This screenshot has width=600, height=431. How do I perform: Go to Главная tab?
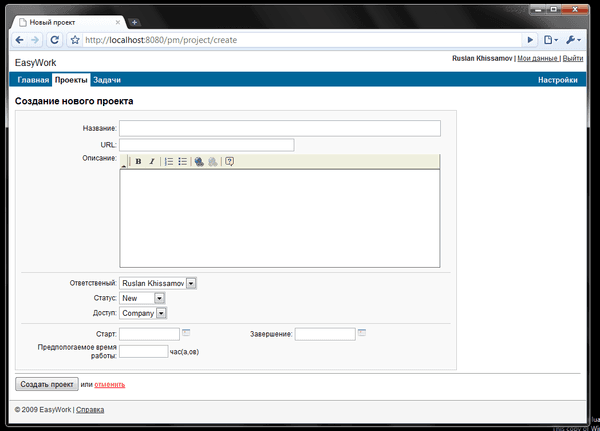[x=33, y=80]
